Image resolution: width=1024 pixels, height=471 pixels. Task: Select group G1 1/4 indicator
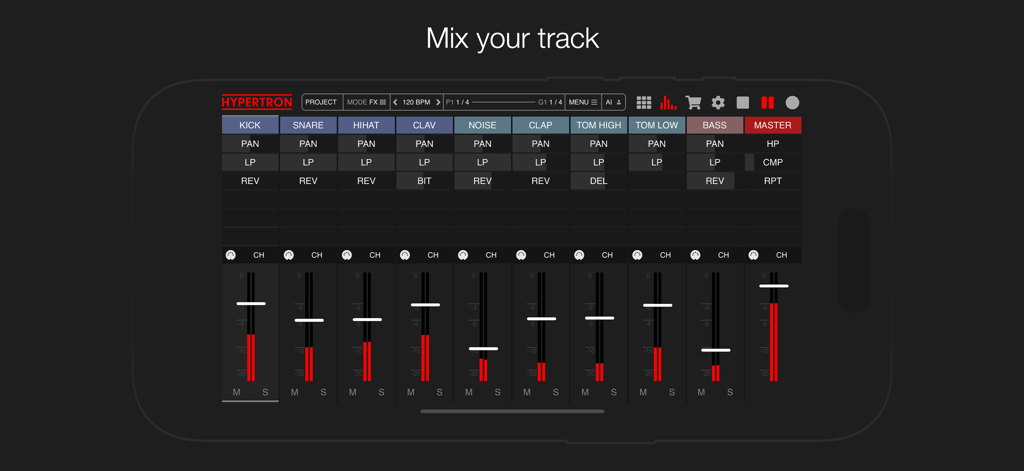[550, 103]
